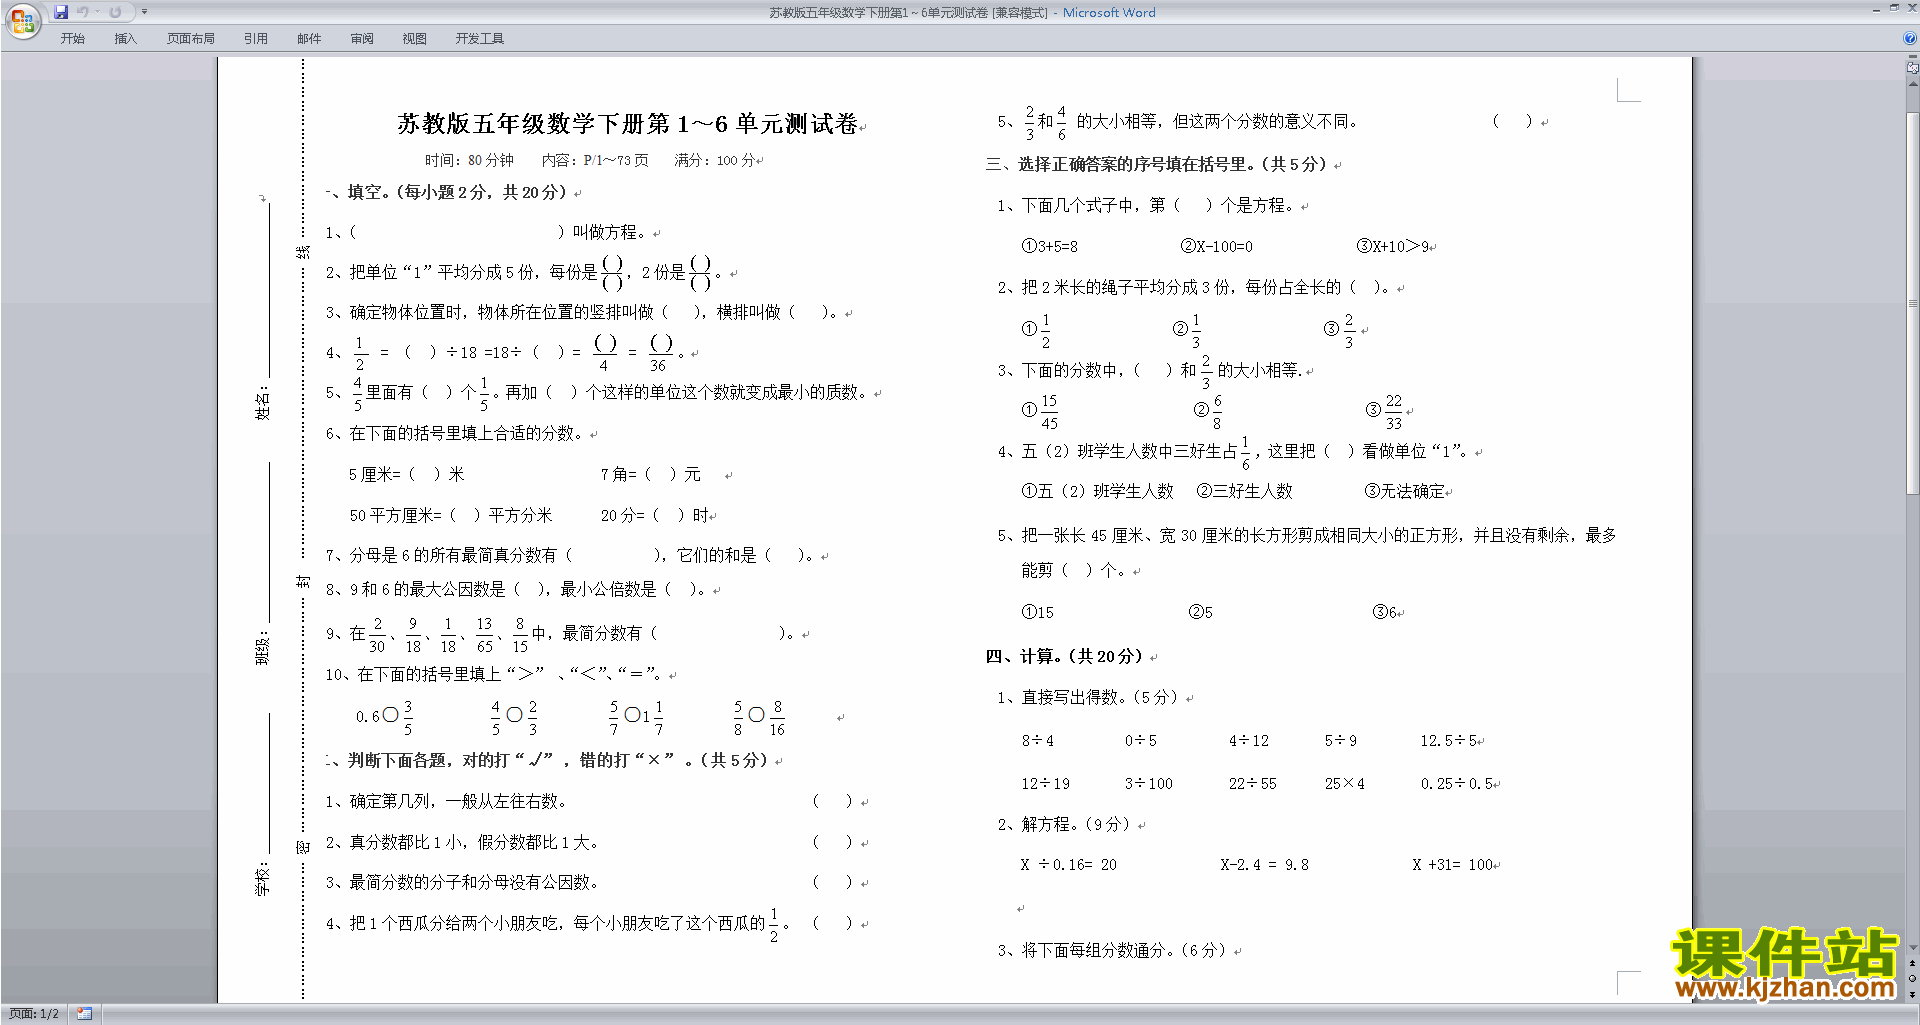Open the 插入 ribbon tab
1920x1025 pixels.
tap(126, 39)
